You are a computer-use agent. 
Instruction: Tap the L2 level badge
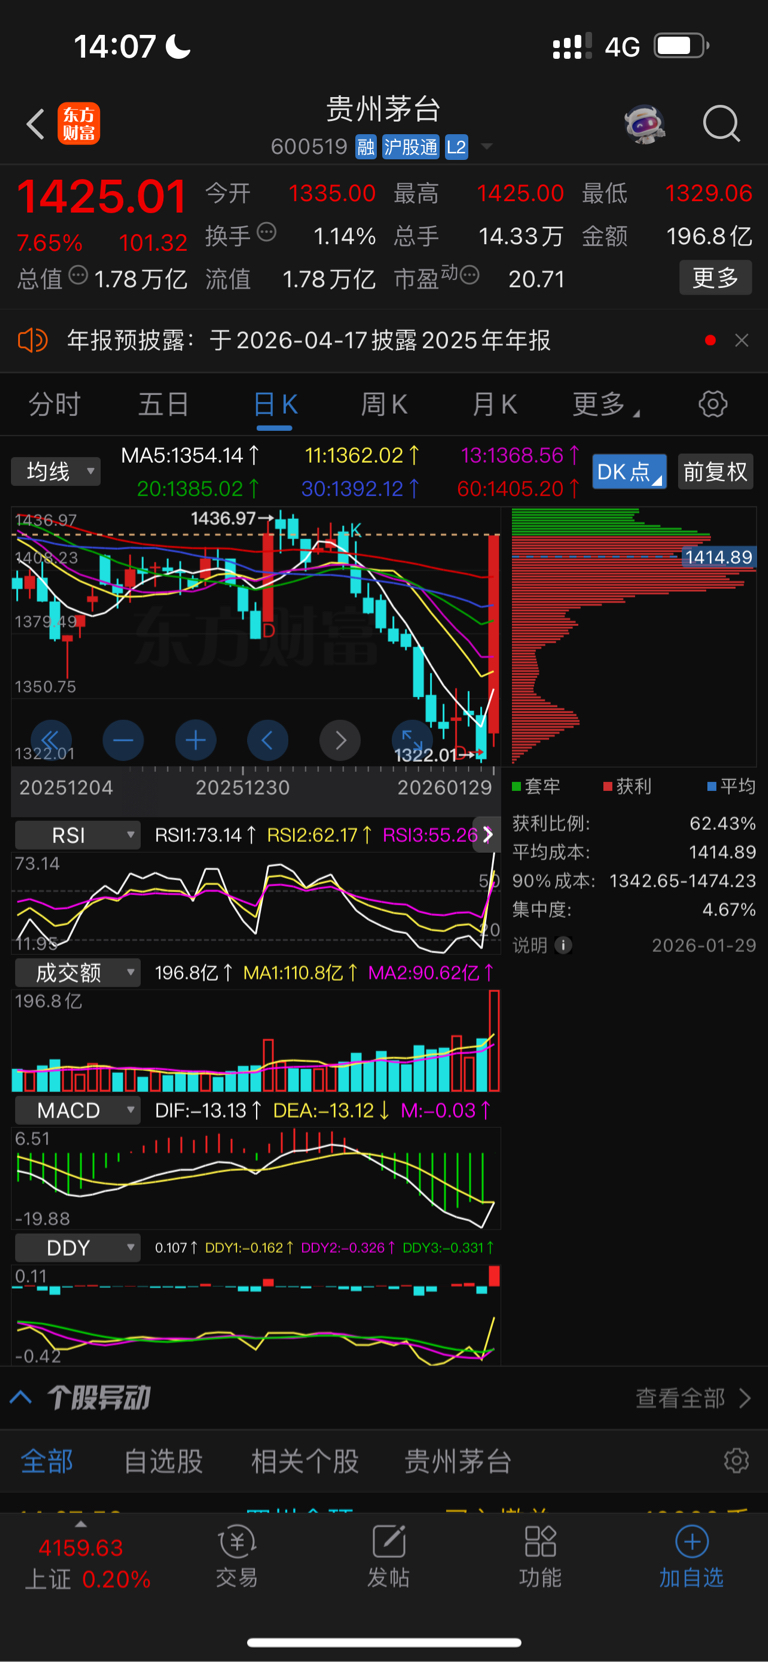(456, 147)
